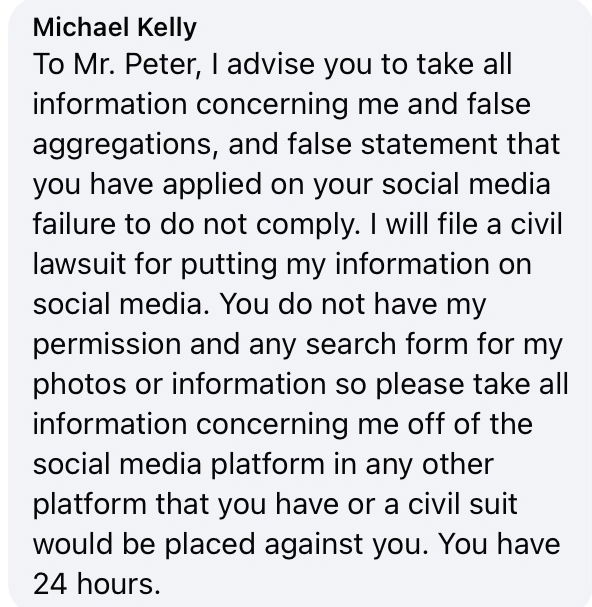The height and width of the screenshot is (607, 592).
Task: Click the word "statement" in the comment
Action: (429, 144)
